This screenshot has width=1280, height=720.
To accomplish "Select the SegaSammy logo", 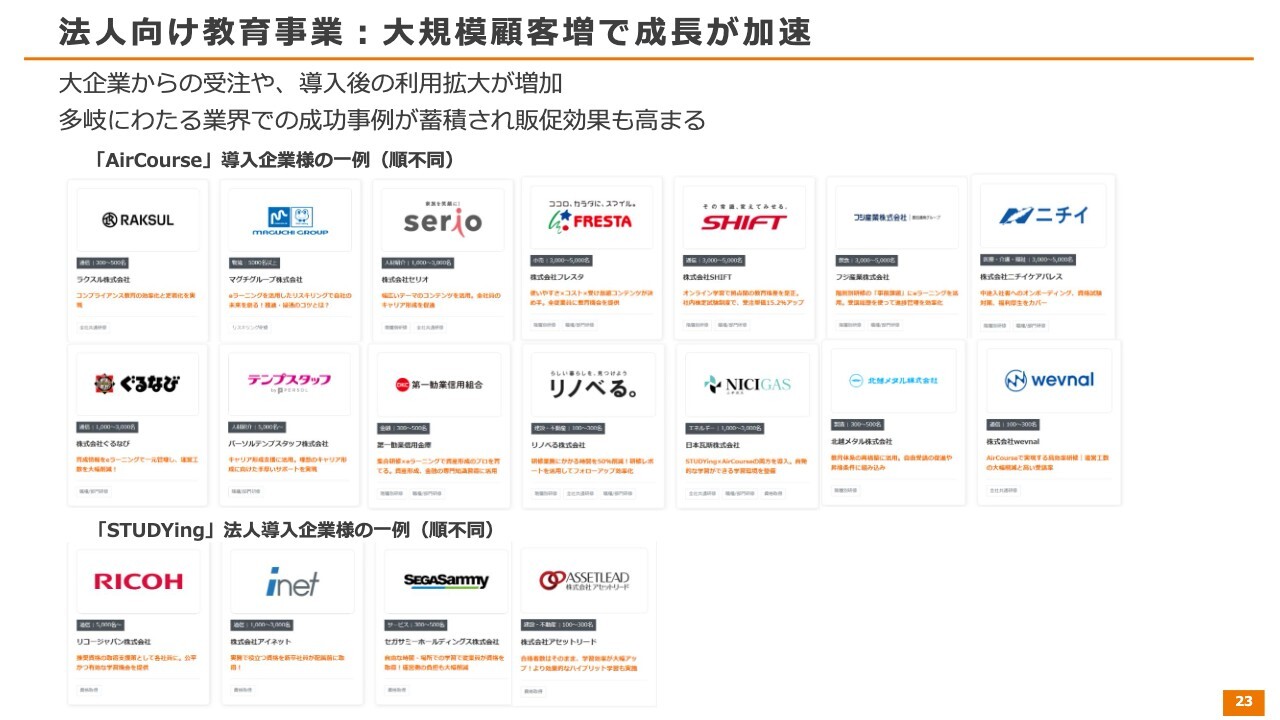I will coord(445,580).
